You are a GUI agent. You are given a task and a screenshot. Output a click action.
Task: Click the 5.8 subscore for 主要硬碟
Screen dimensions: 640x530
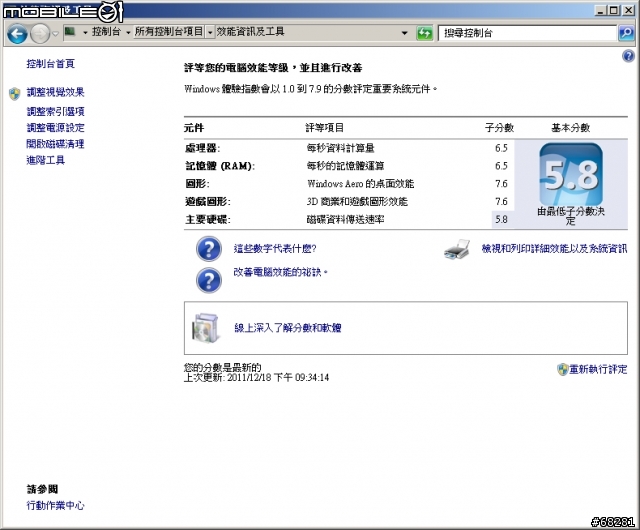(501, 220)
